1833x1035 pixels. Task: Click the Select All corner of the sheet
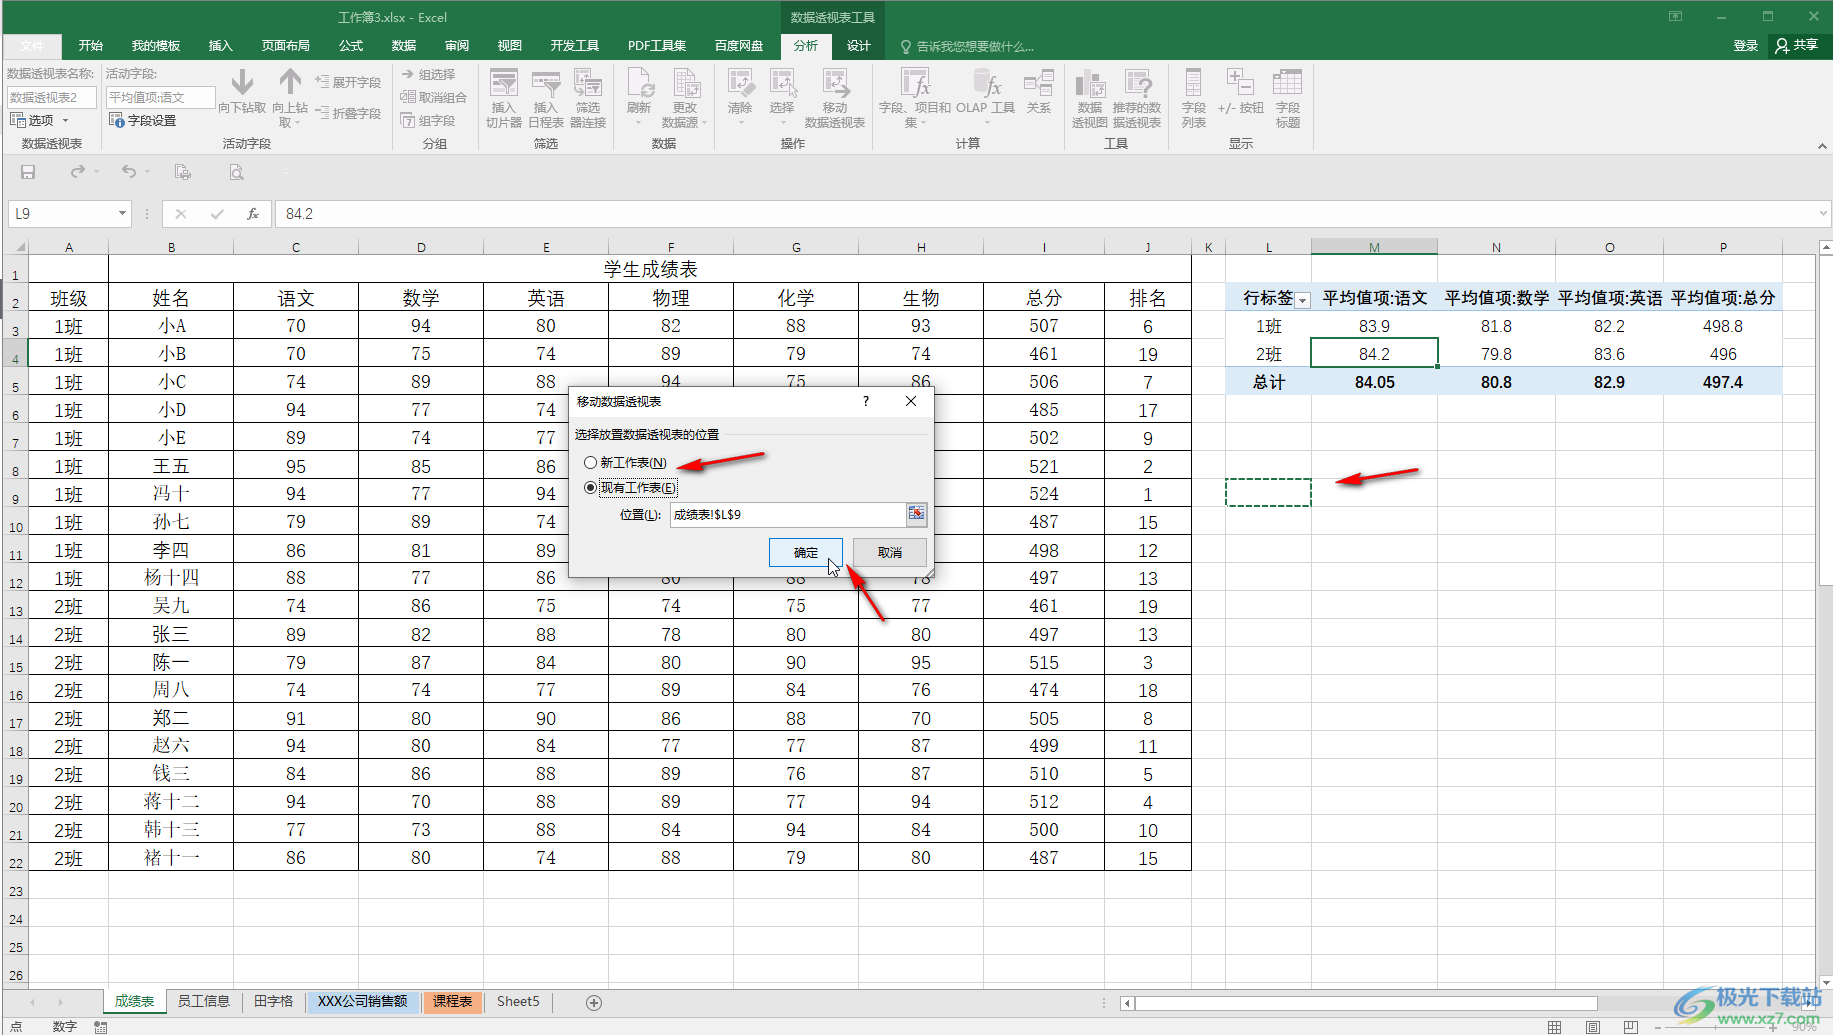tap(17, 247)
